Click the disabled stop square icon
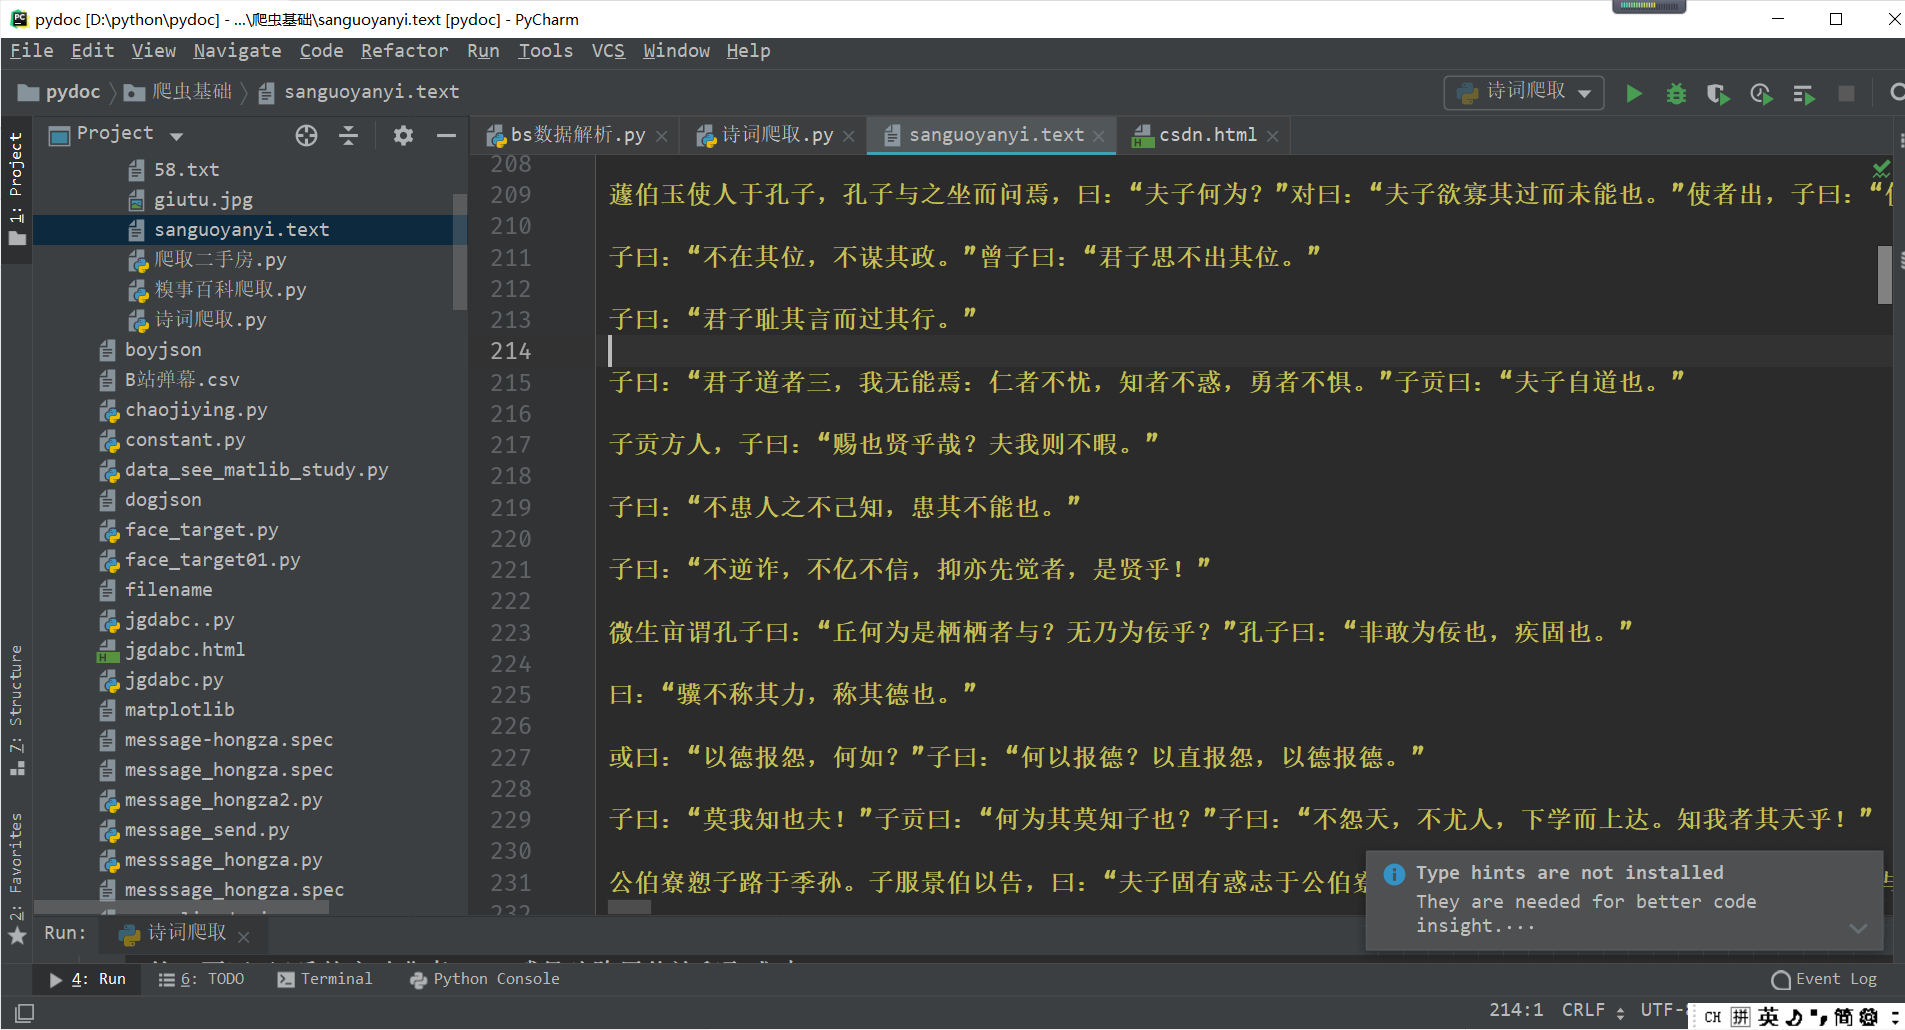The width and height of the screenshot is (1905, 1030). [x=1846, y=93]
